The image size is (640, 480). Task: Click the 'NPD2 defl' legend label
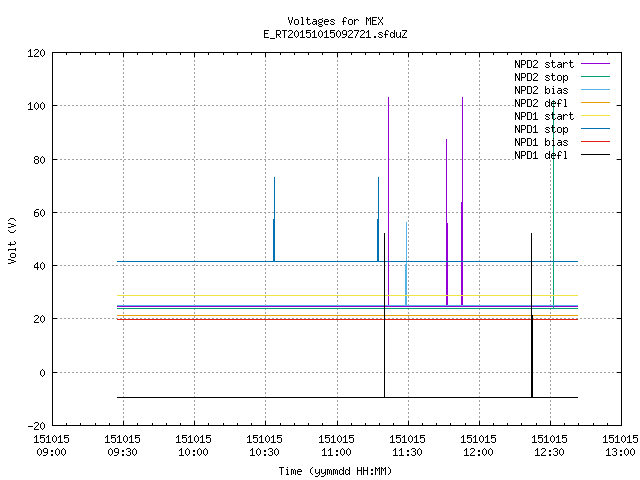(541, 103)
